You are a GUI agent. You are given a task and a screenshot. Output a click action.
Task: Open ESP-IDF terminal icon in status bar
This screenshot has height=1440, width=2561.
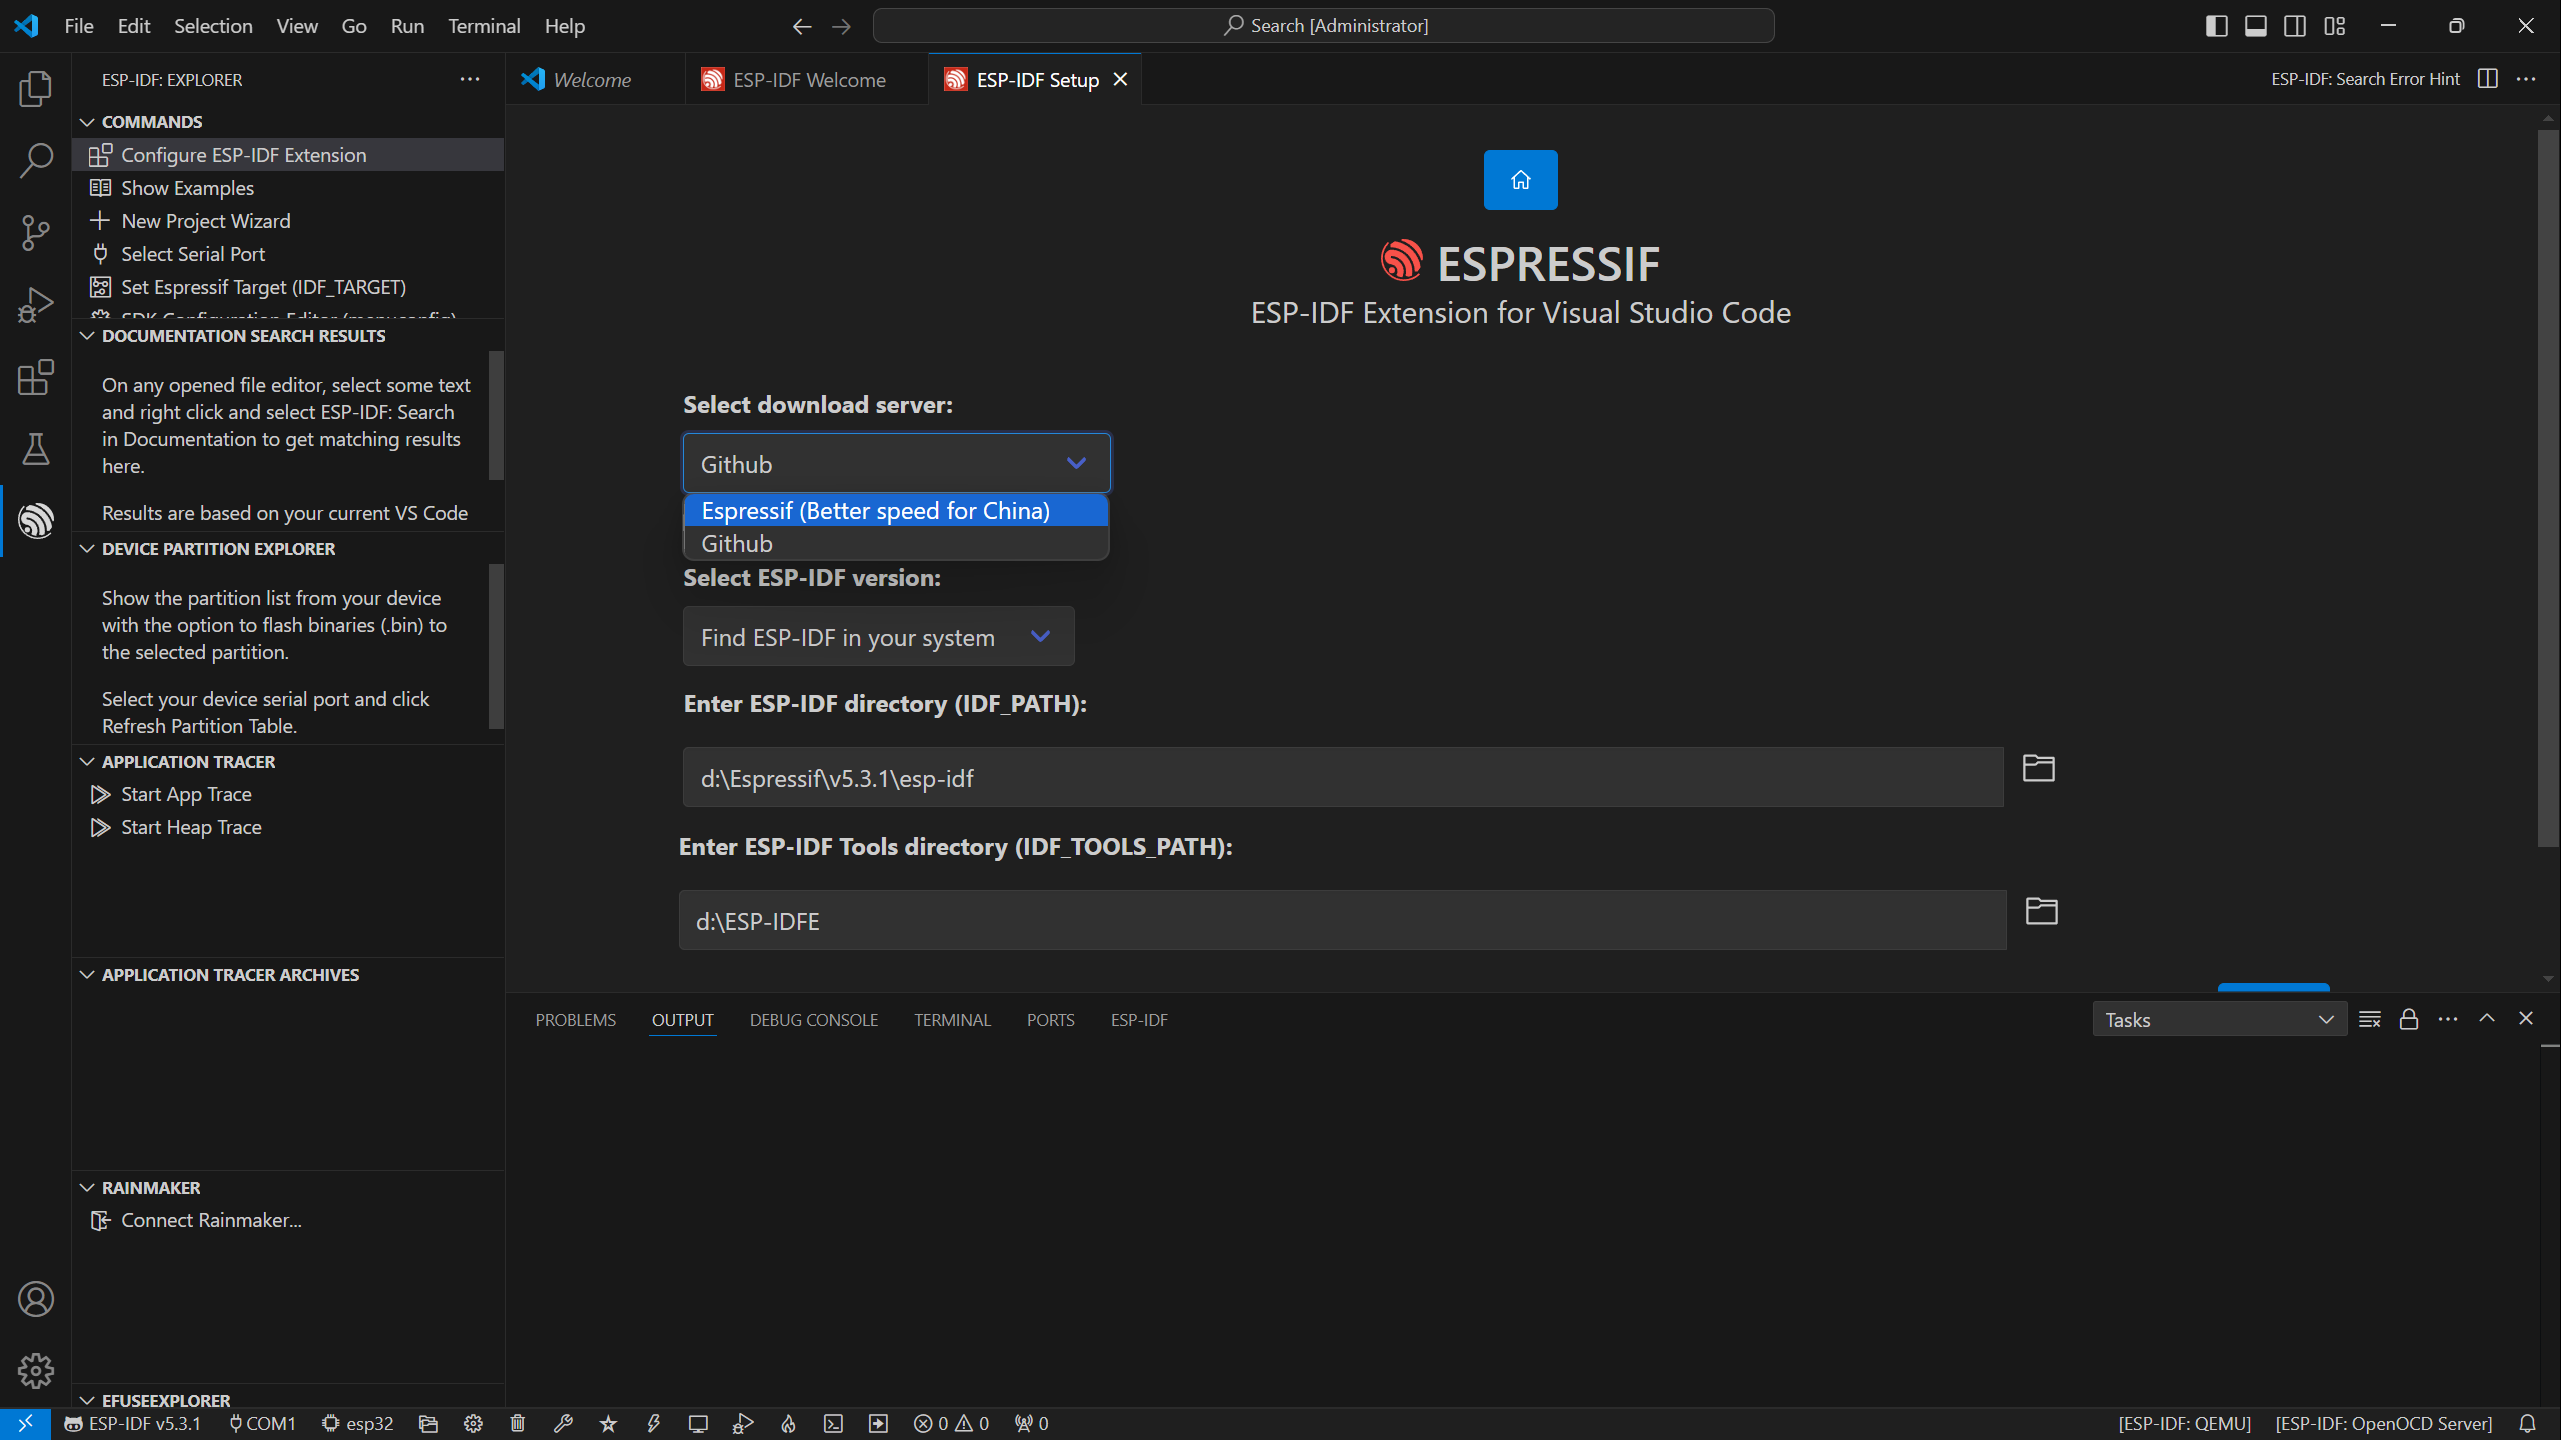[x=833, y=1423]
